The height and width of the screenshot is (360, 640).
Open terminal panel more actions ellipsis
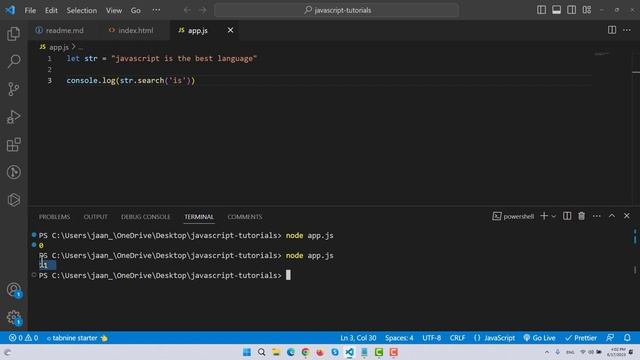click(597, 216)
